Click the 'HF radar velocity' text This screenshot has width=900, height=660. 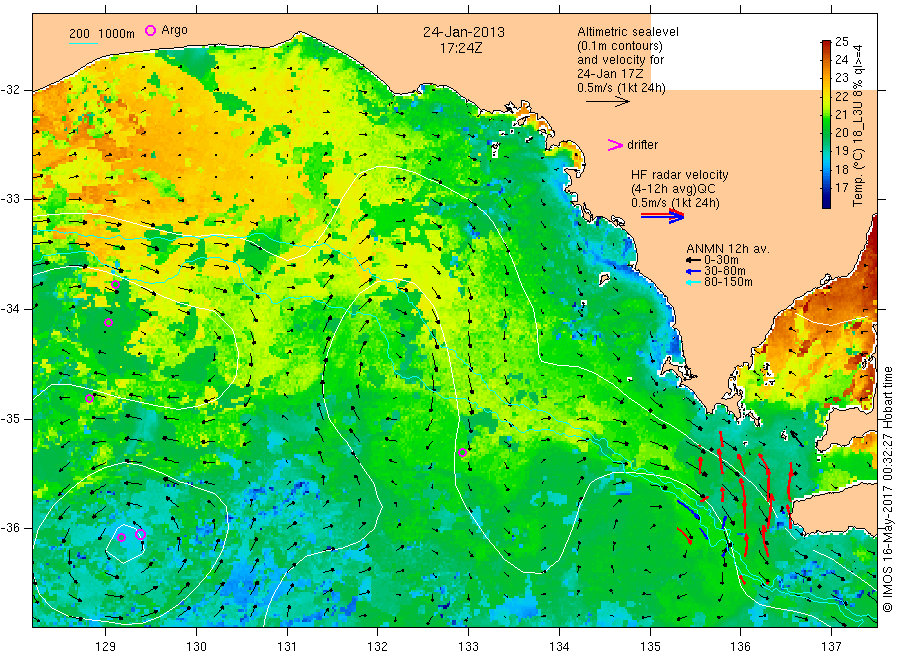[x=680, y=174]
